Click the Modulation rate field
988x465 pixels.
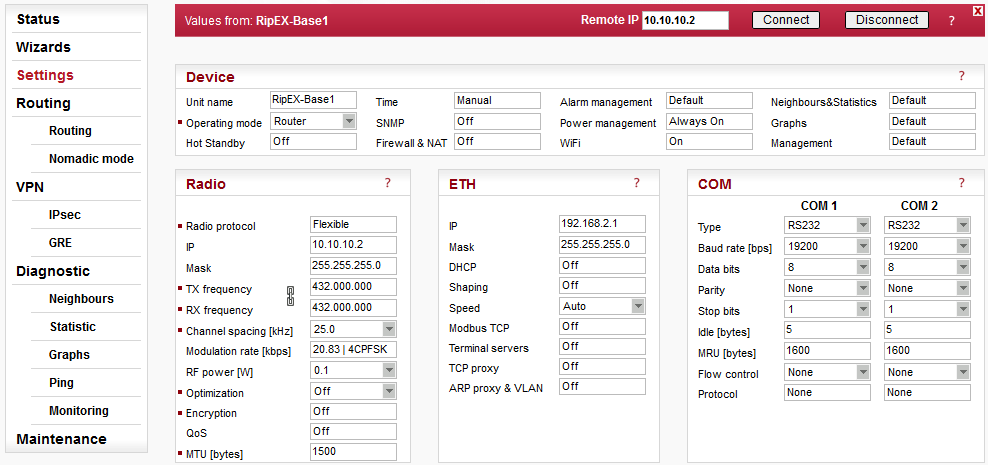point(353,350)
